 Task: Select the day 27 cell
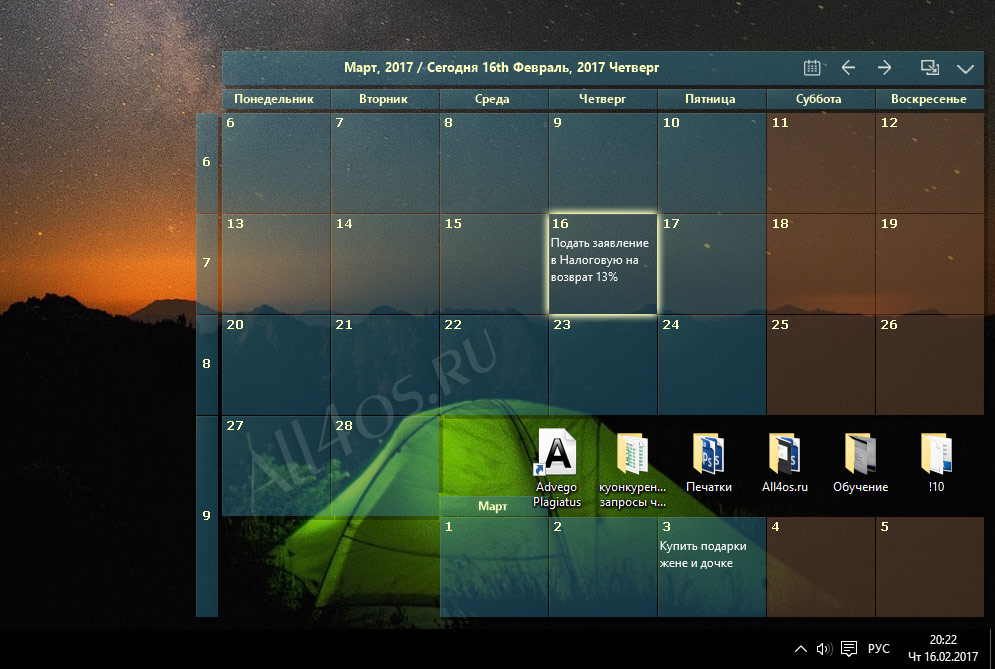(x=275, y=465)
